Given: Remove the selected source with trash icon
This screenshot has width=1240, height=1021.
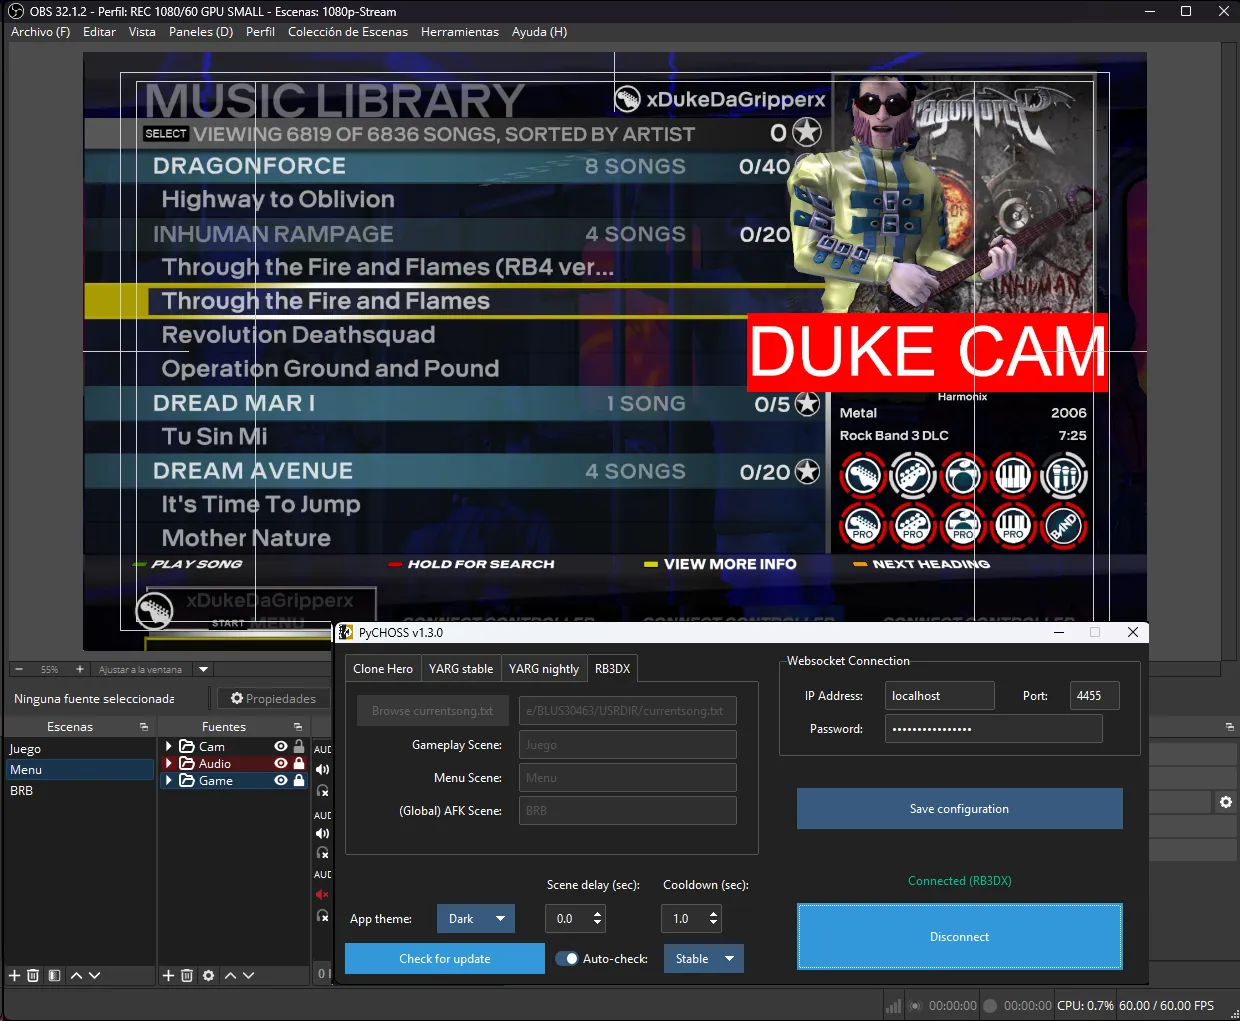Looking at the screenshot, I should tap(187, 975).
